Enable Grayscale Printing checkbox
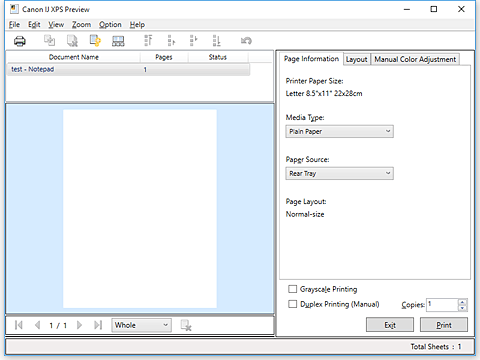480x360 pixels. click(292, 289)
